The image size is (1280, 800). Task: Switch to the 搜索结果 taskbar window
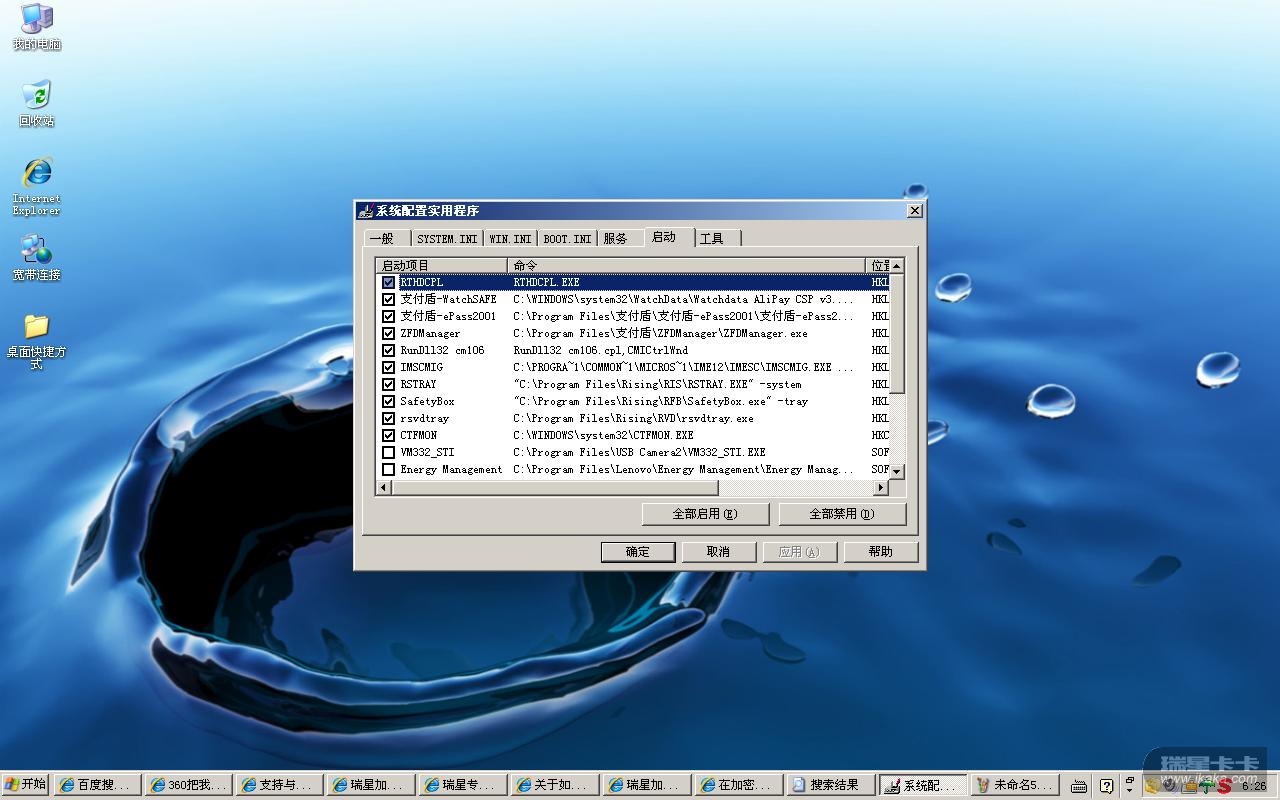(x=831, y=785)
